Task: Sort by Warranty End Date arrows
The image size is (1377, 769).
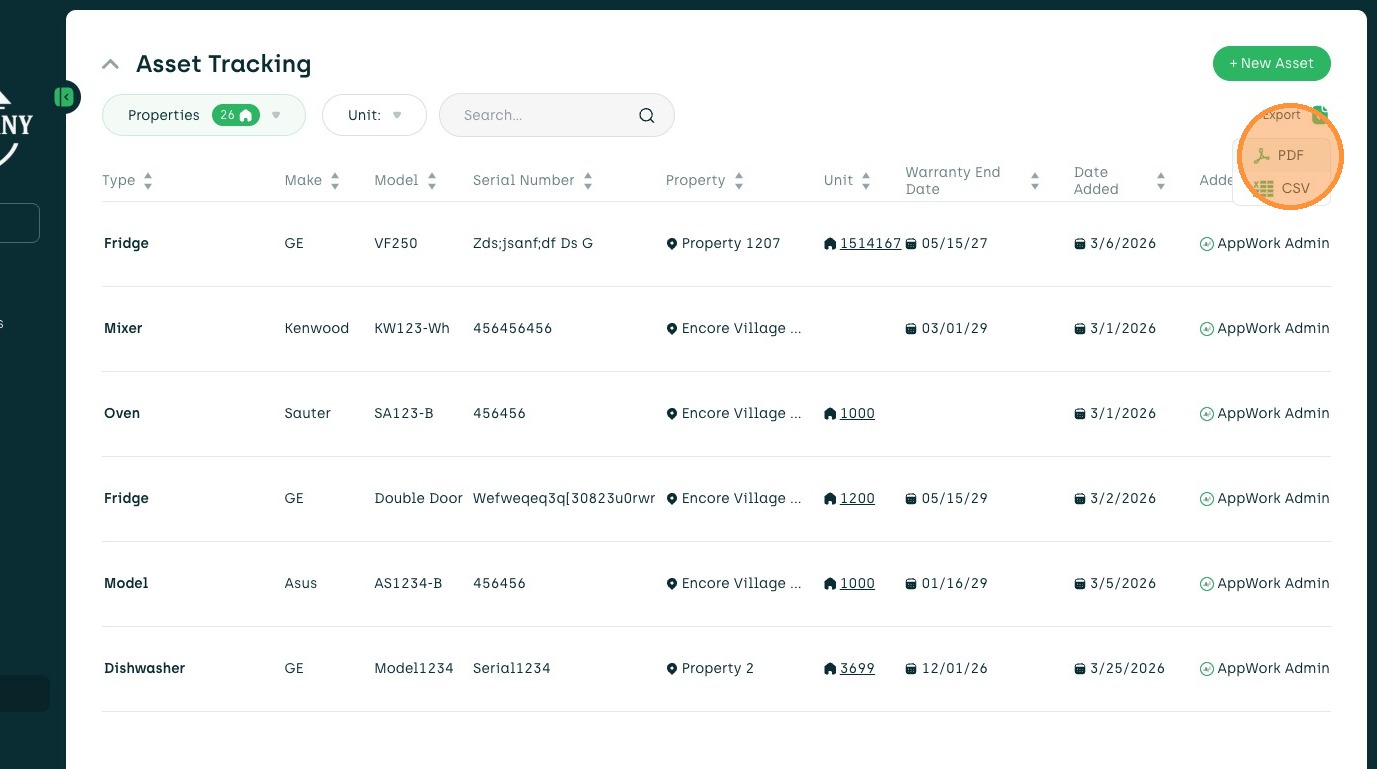Action: [x=1035, y=181]
